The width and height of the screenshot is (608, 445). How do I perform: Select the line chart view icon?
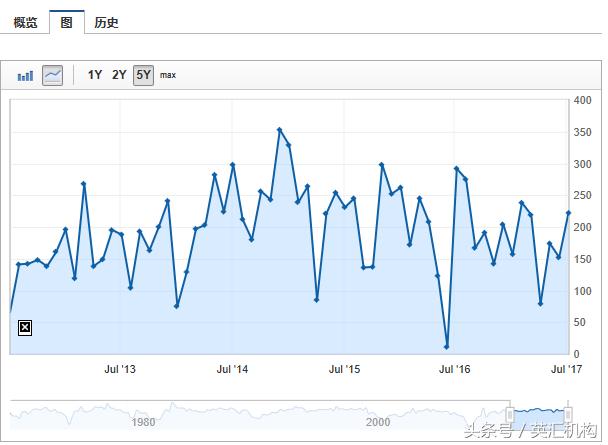[52, 75]
